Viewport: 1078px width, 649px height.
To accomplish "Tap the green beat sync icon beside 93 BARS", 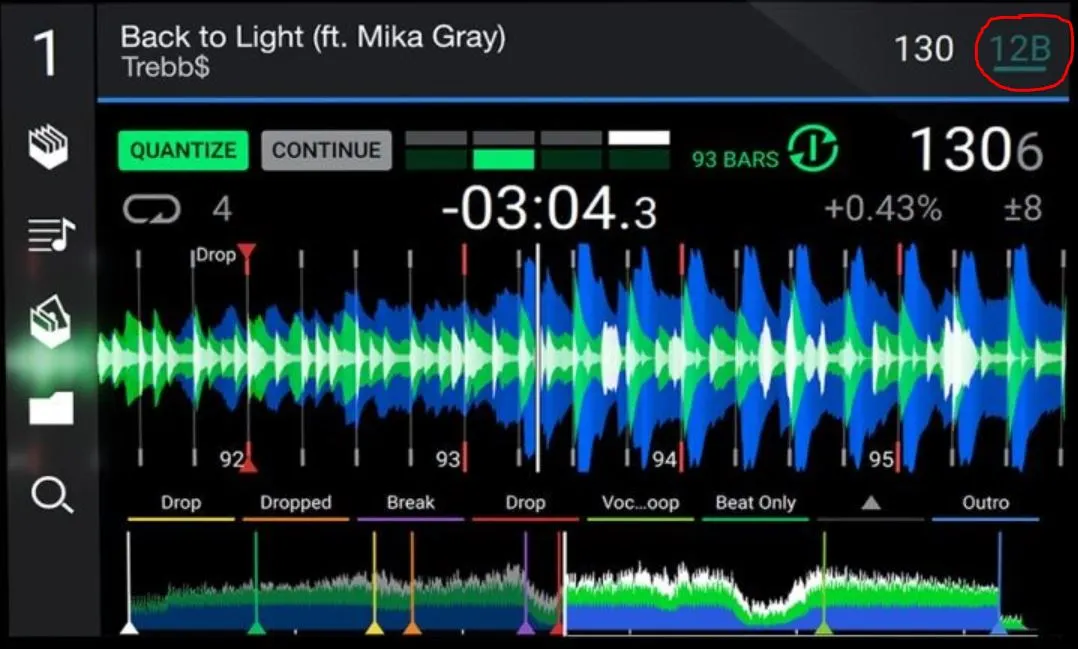I will 813,151.
